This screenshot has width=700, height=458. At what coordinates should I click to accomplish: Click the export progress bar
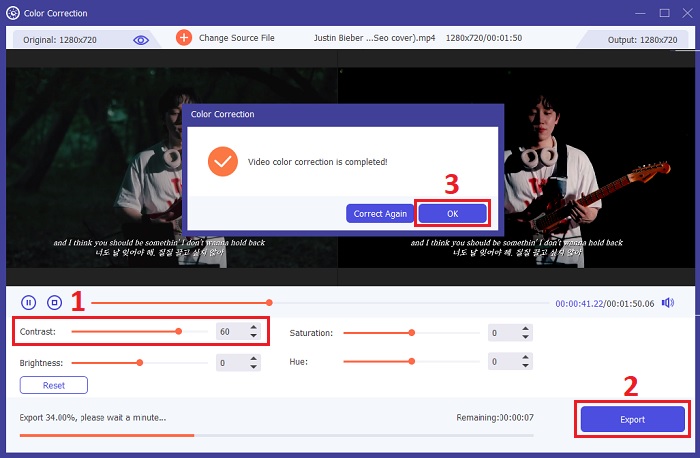276,435
